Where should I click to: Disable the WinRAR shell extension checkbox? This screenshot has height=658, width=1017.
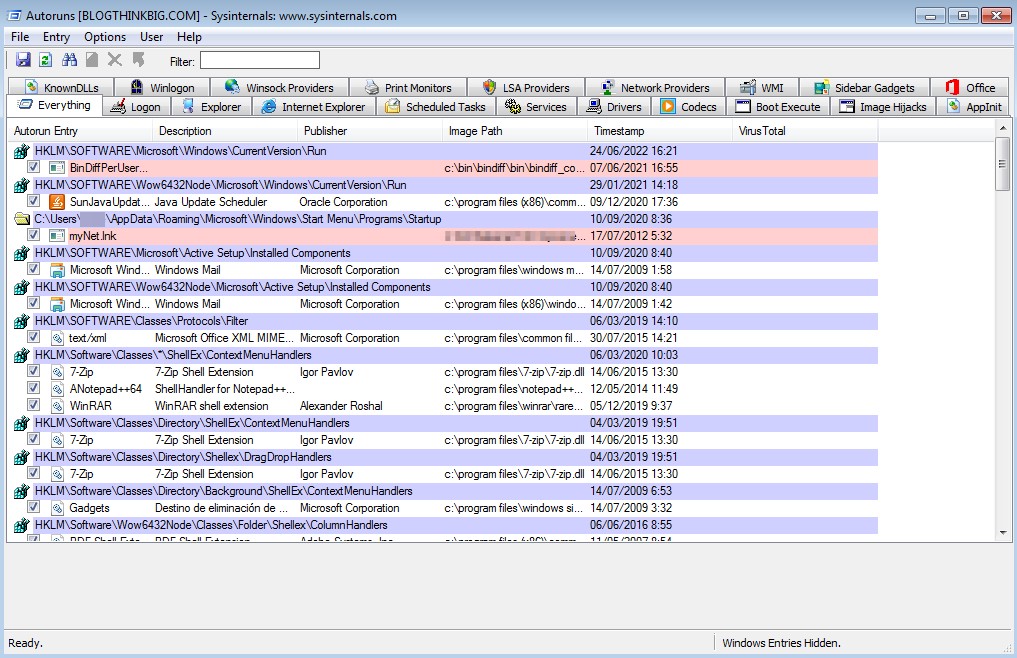(x=34, y=406)
